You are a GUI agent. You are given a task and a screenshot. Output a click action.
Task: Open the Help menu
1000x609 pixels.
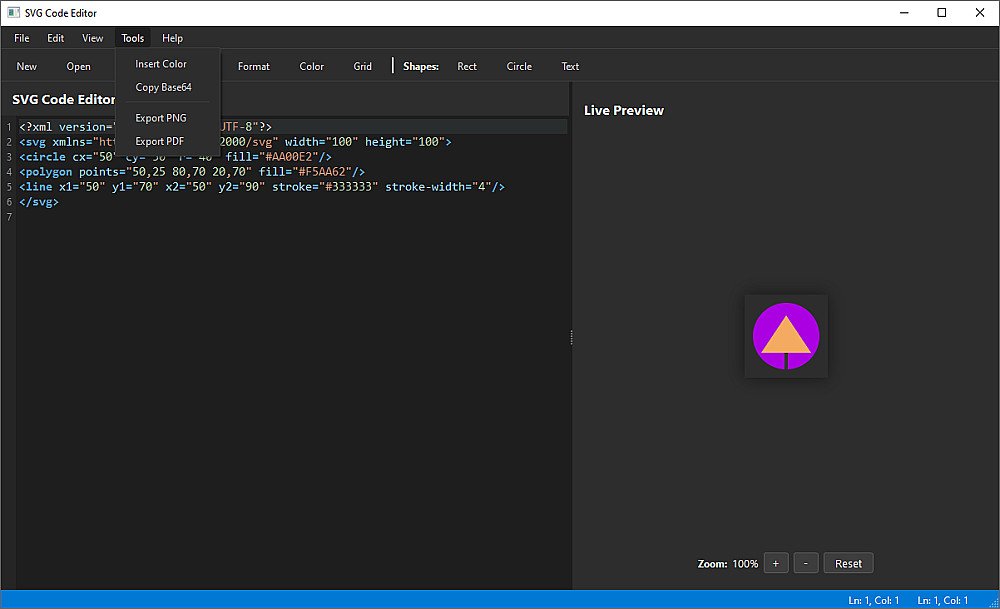(172, 38)
